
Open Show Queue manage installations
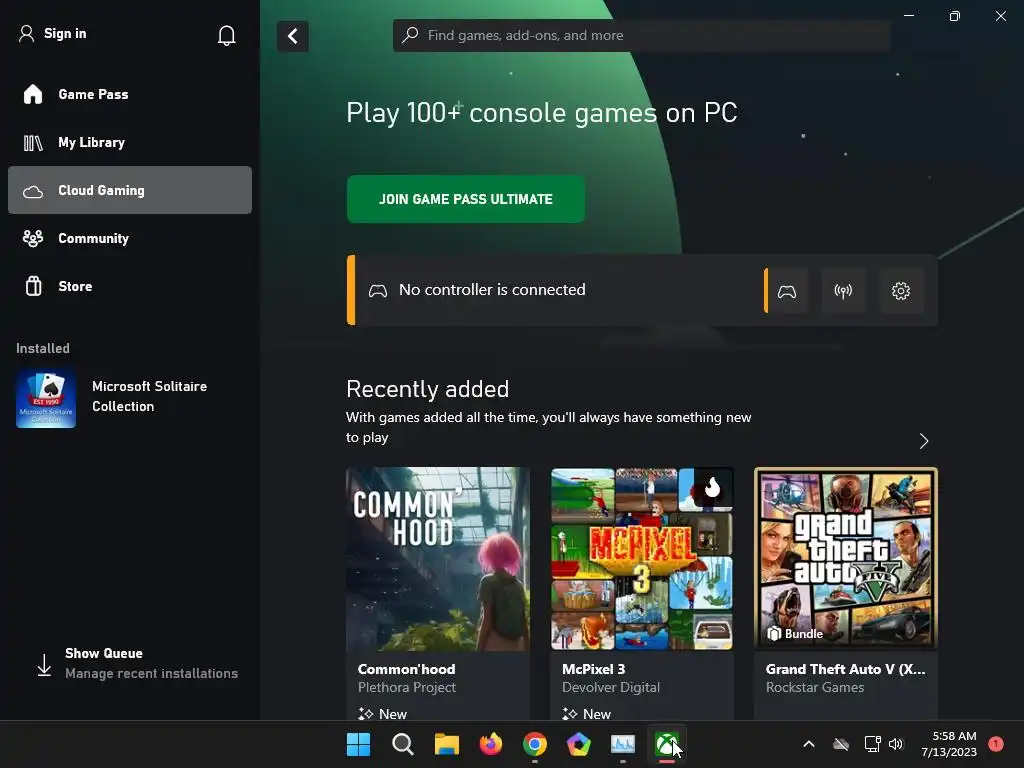pos(137,664)
